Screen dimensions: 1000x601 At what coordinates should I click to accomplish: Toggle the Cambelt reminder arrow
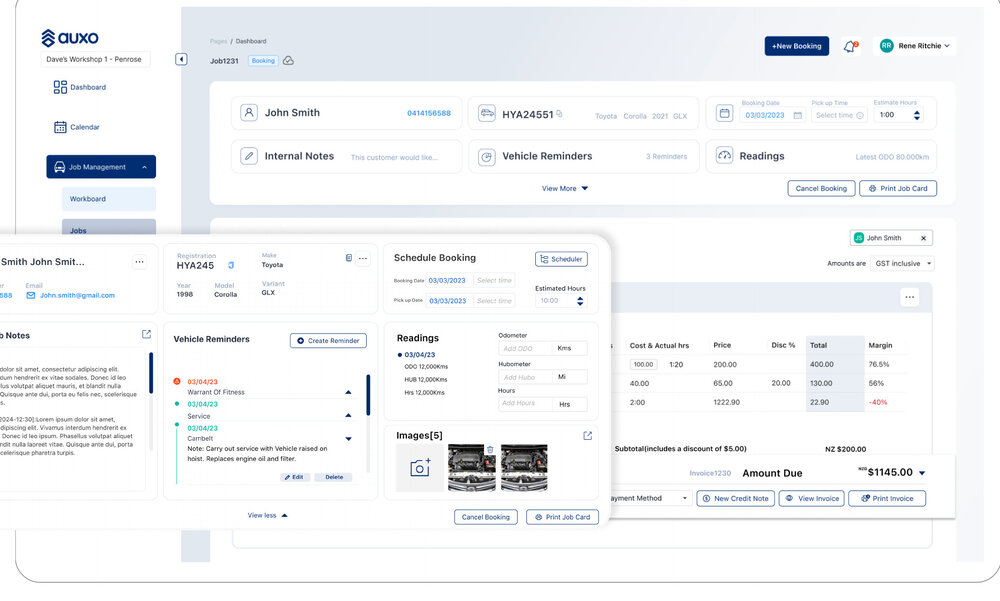coord(348,439)
